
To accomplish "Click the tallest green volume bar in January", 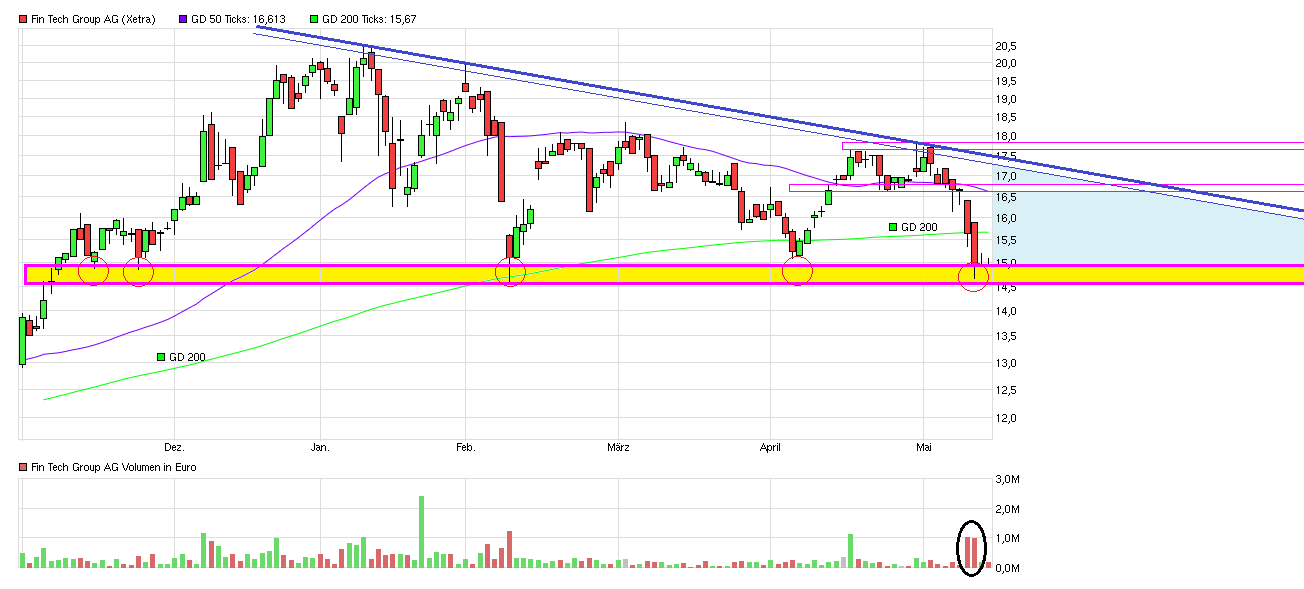I will tap(421, 531).
